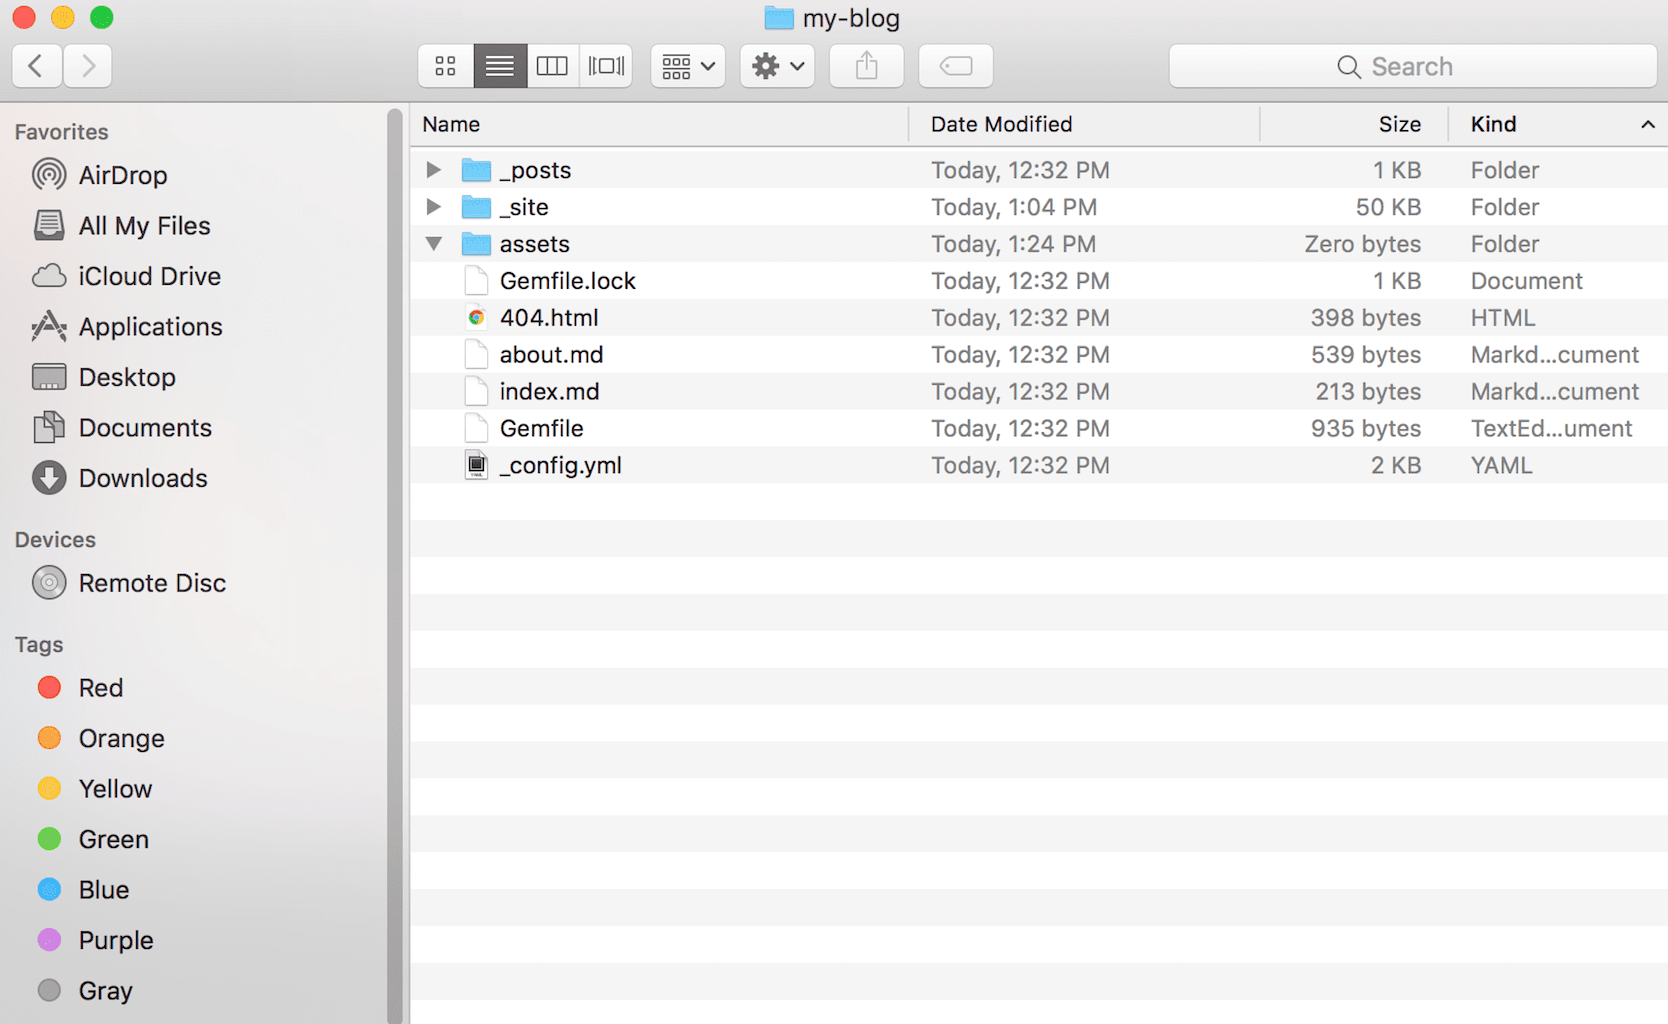Screen dimensions: 1668x1024
Task: Click Today, 1:24 PM date for assets
Action: point(1013,244)
